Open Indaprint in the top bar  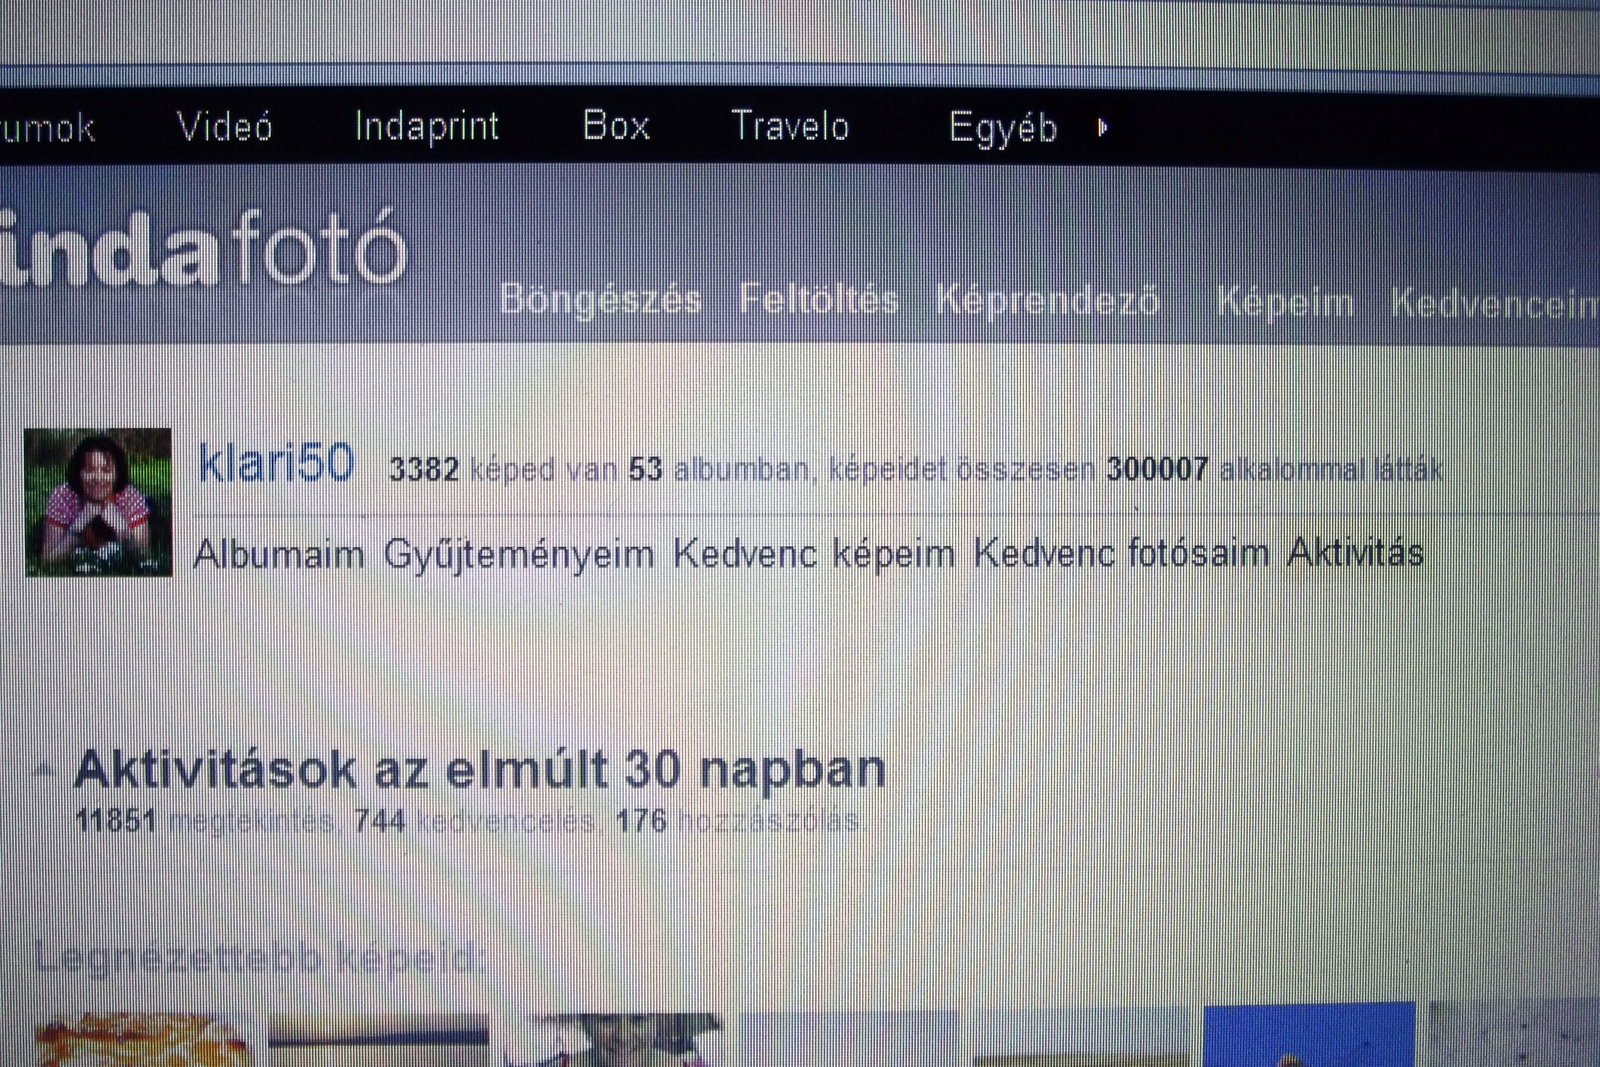(427, 127)
